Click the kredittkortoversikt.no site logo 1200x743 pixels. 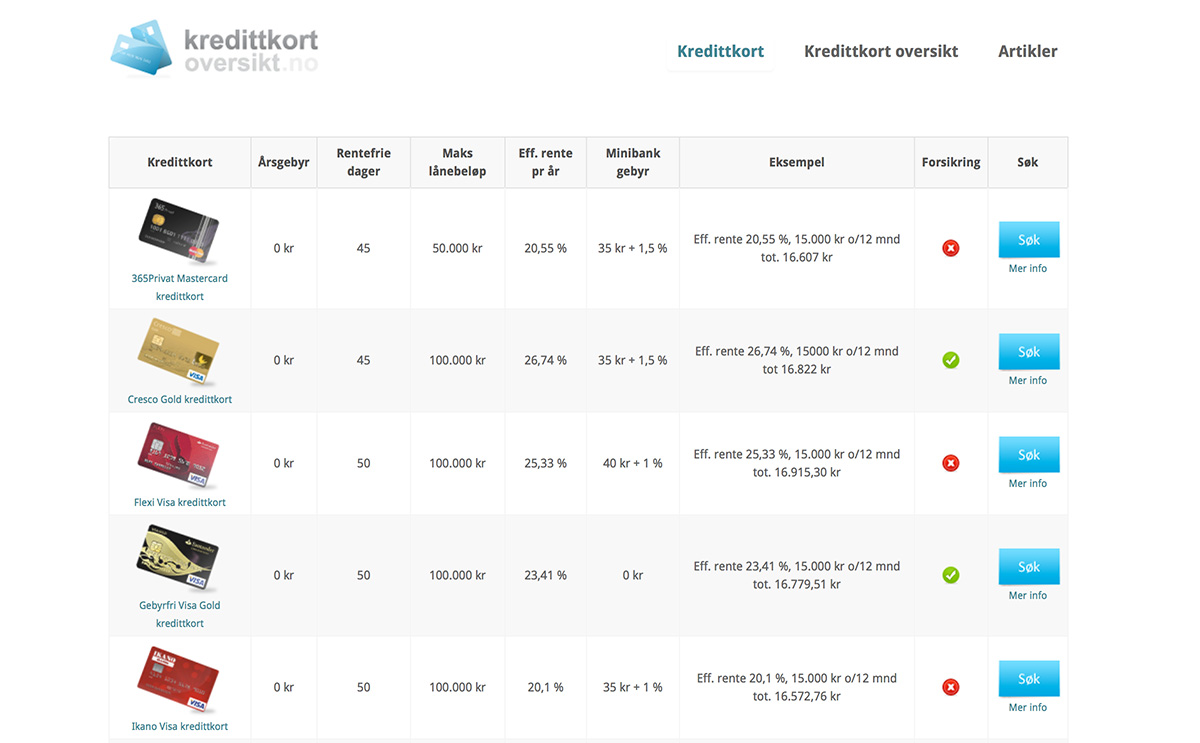pyautogui.click(x=214, y=49)
